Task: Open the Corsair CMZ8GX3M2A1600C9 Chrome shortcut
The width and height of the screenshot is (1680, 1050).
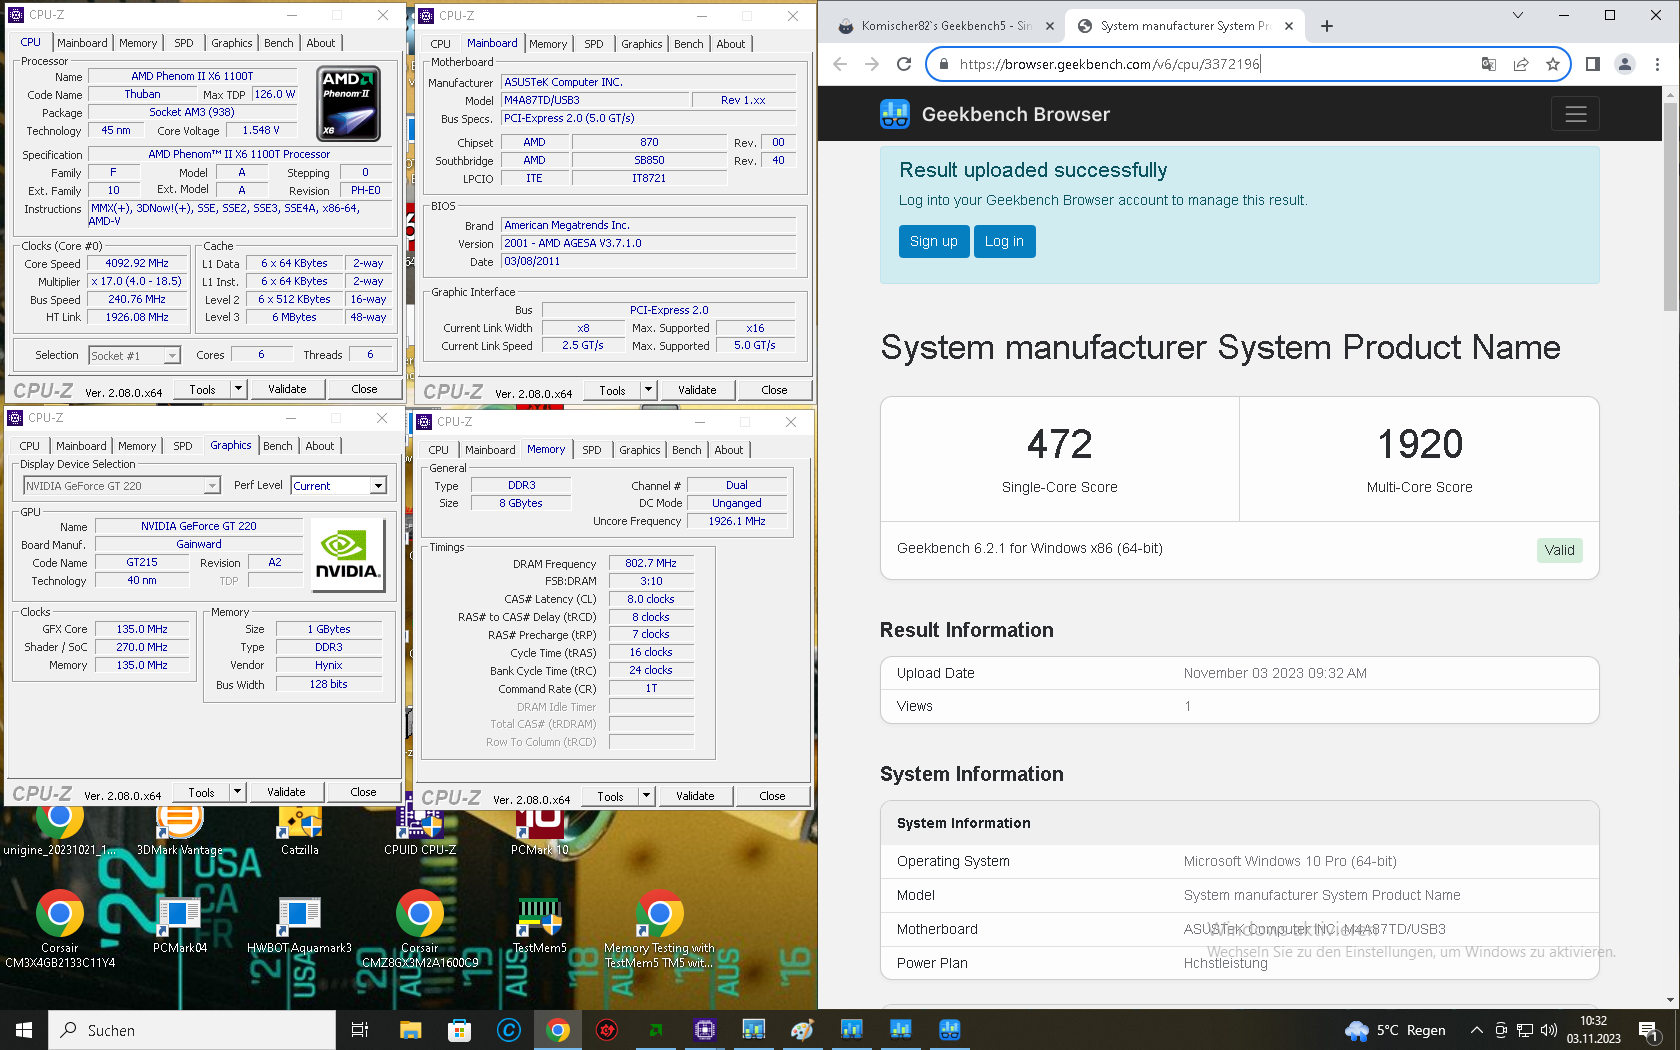Action: (x=420, y=930)
